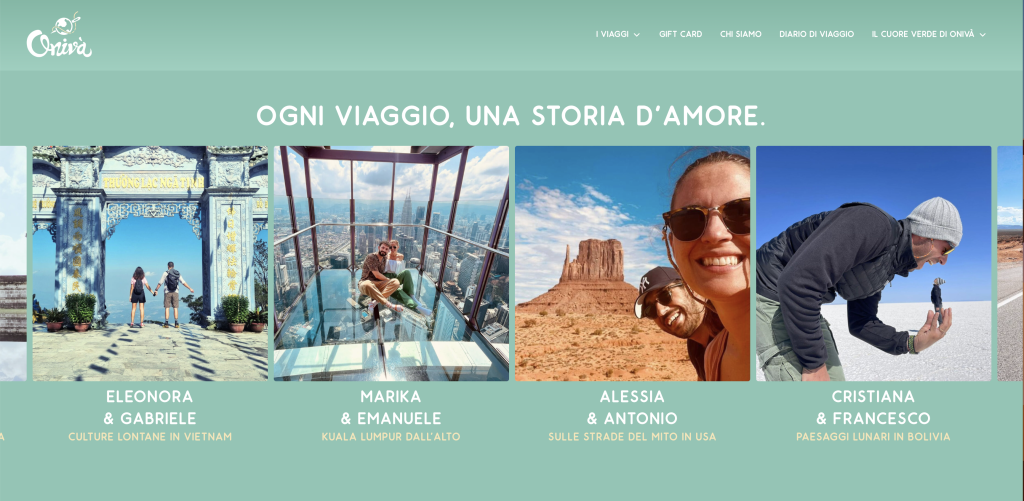
Task: Open the Bolivia salt flat photo
Action: (x=873, y=263)
